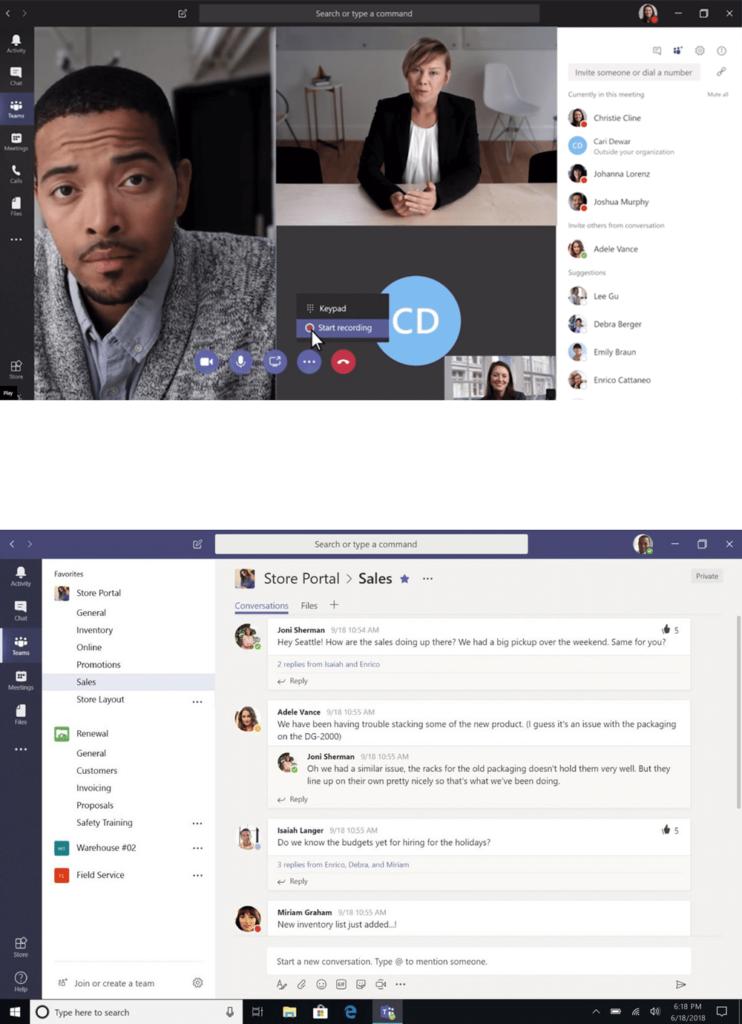The height and width of the screenshot is (1024, 742).
Task: Open more options for Warehouse #02 team
Action: [x=197, y=848]
